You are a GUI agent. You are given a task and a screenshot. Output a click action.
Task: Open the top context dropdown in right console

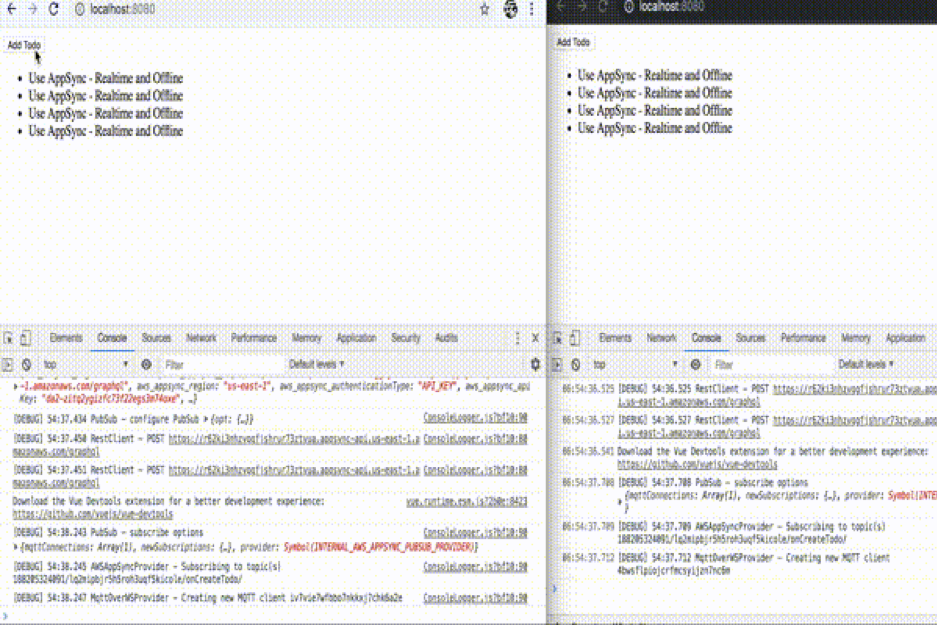tap(635, 364)
